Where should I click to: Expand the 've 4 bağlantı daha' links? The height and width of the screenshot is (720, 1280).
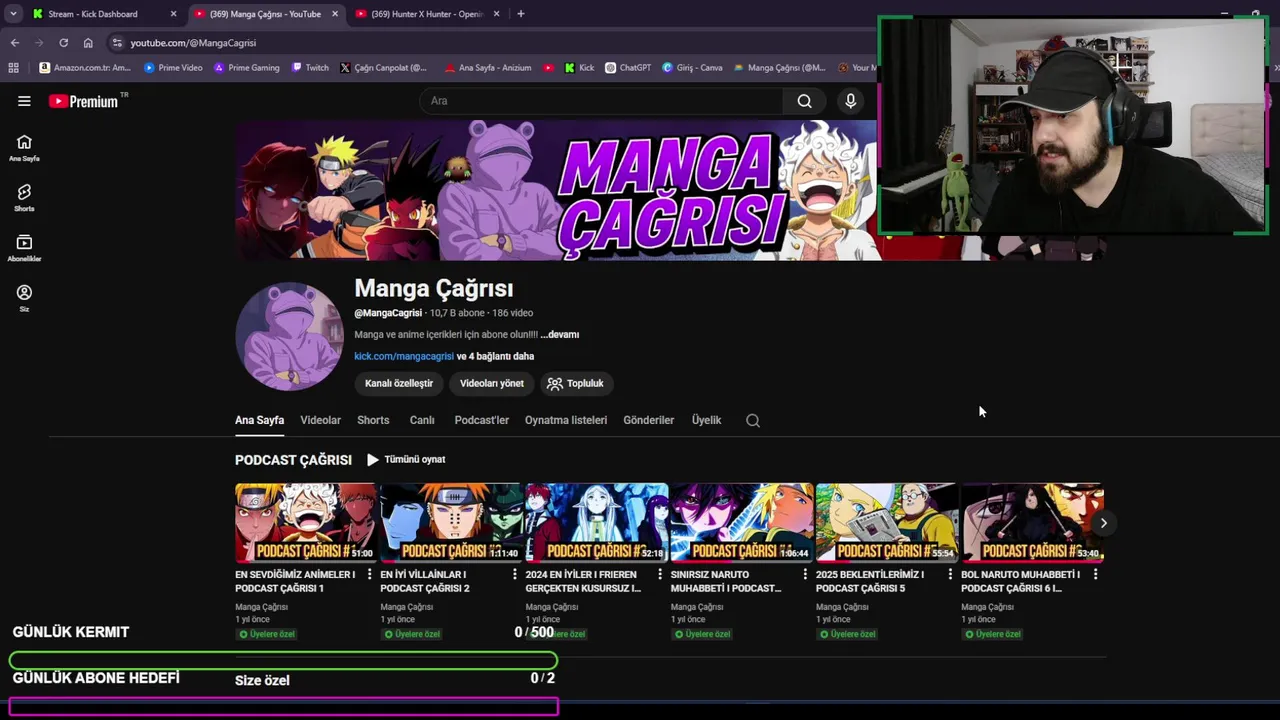coord(496,356)
